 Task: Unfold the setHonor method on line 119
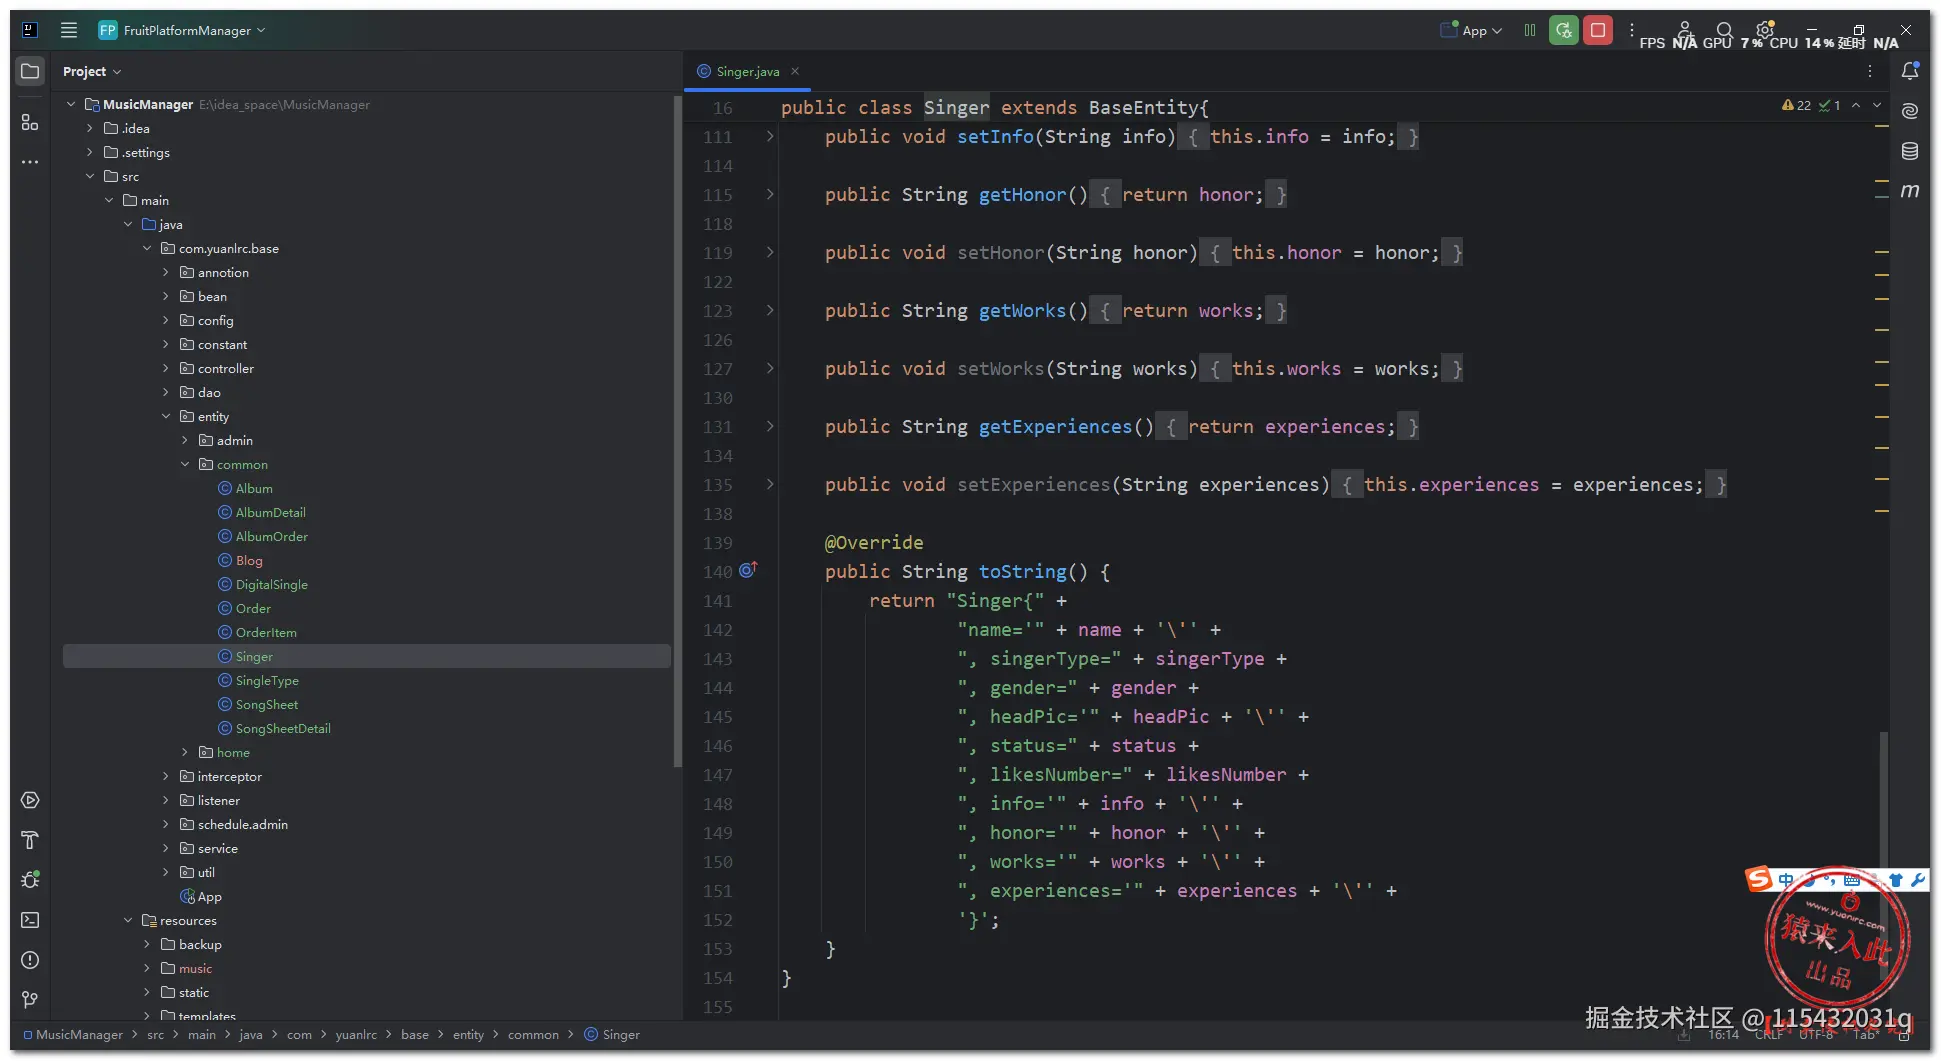click(x=770, y=252)
